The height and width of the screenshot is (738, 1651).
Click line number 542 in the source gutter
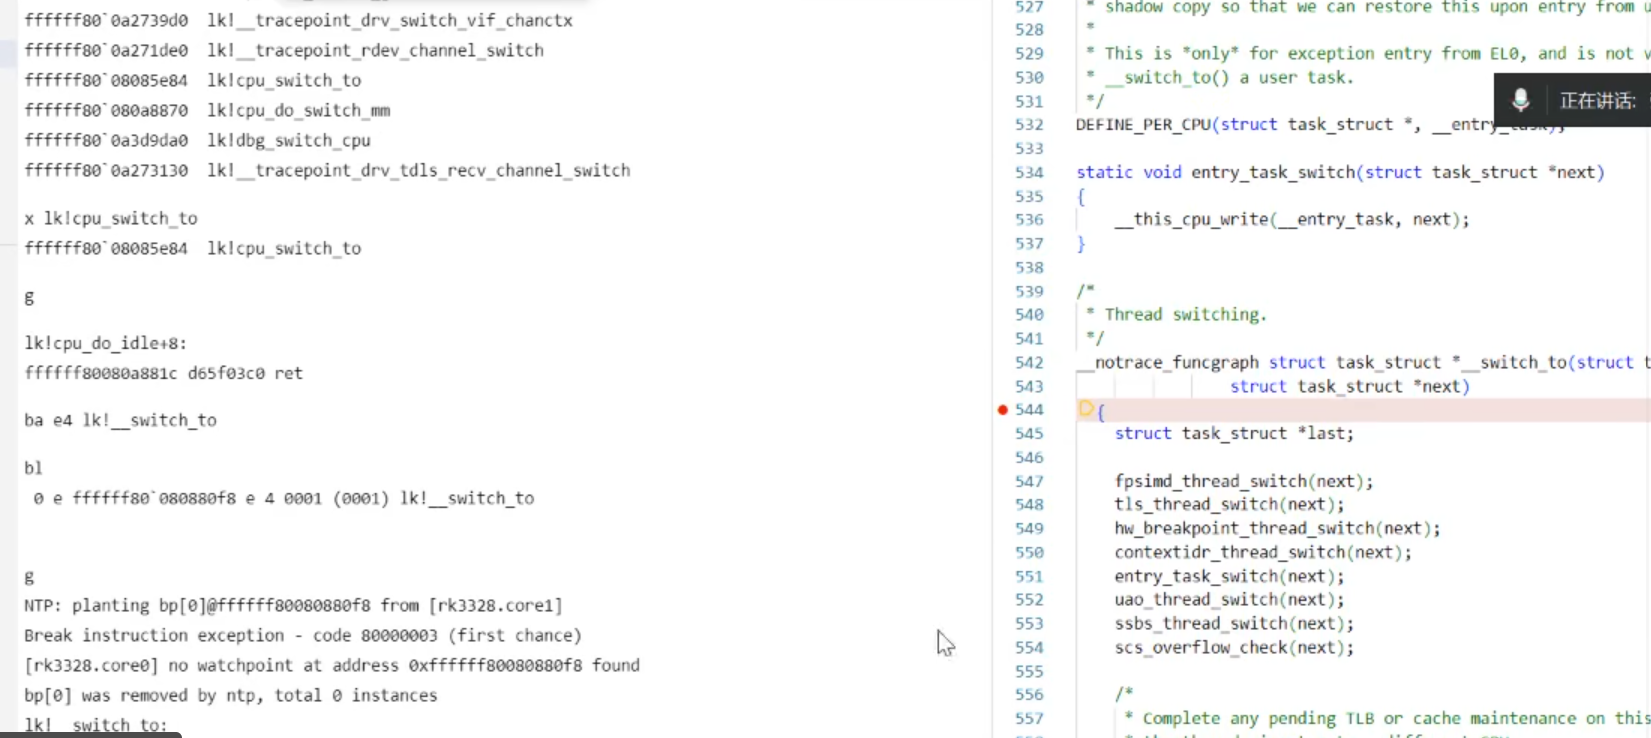point(1029,362)
